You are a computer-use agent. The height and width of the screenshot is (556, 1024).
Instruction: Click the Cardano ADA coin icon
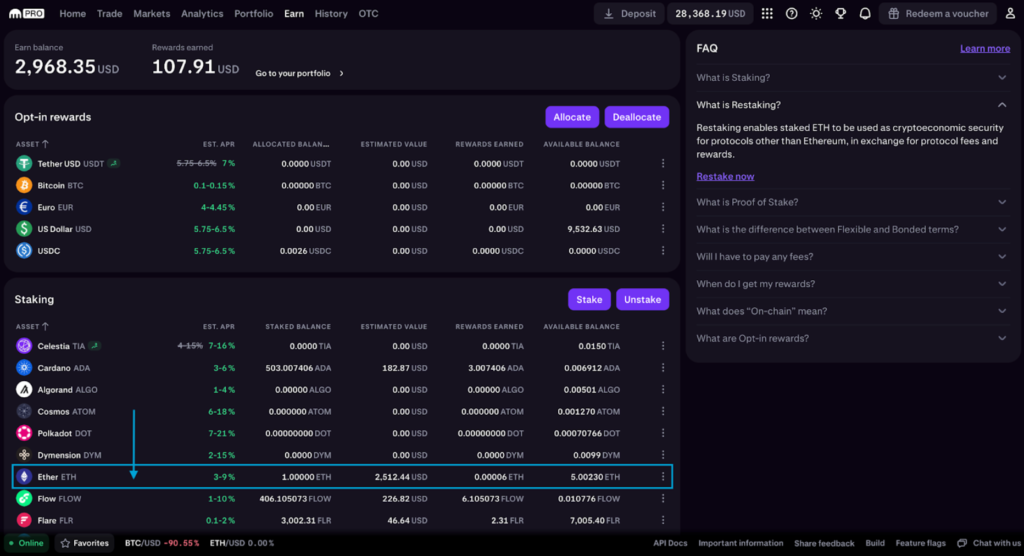click(x=24, y=368)
